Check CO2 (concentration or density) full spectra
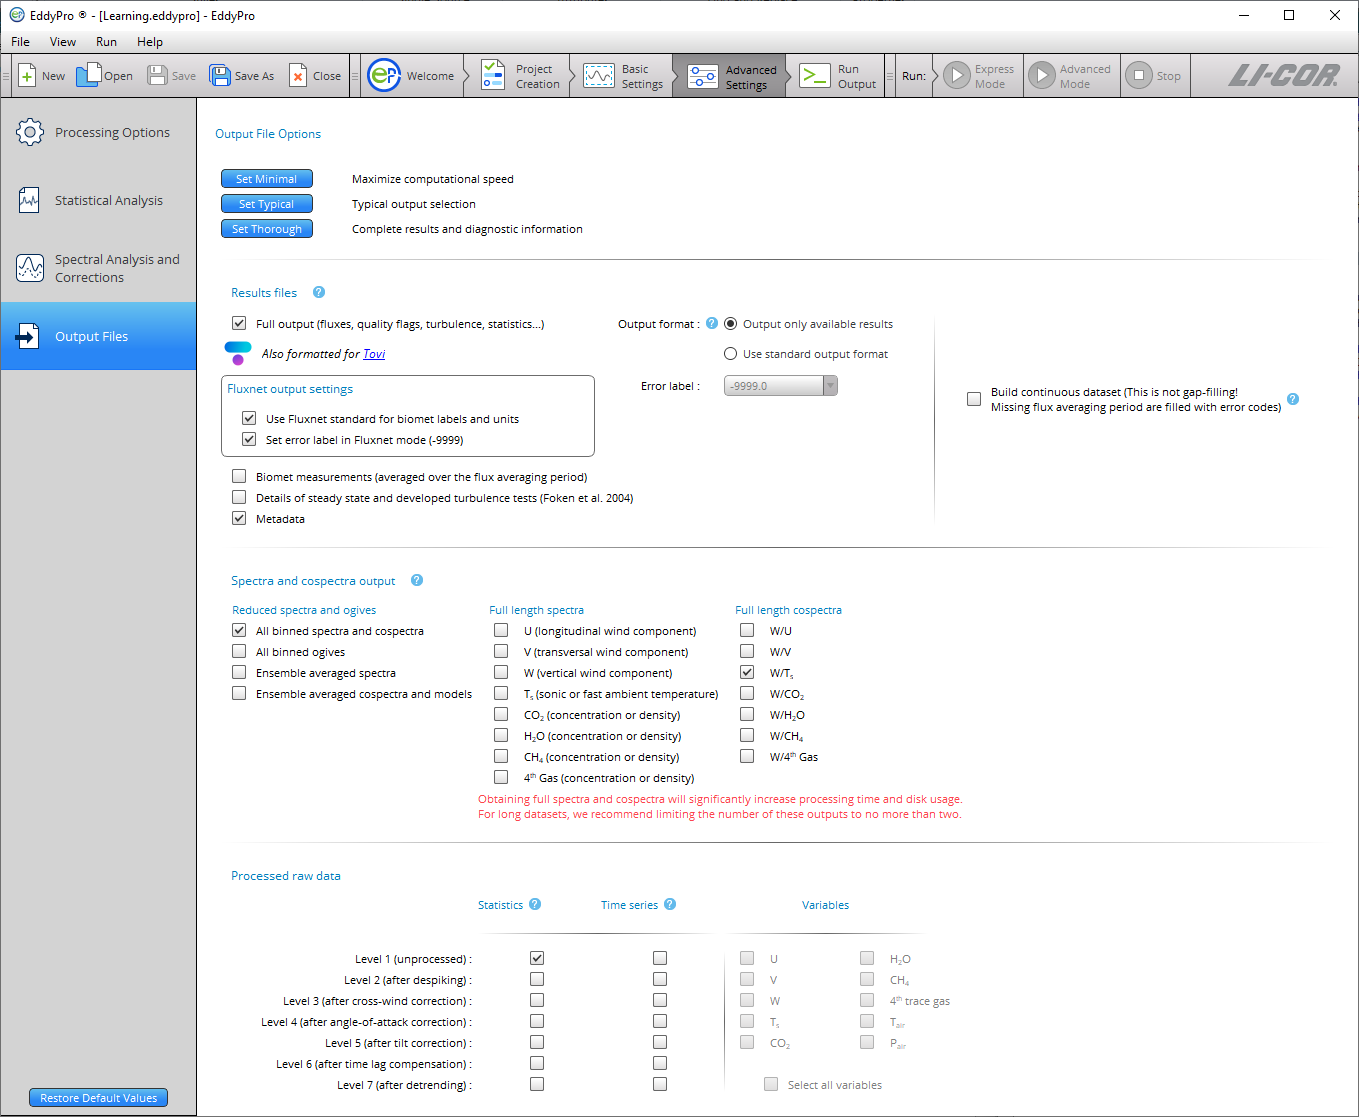This screenshot has height=1117, width=1359. 501,714
